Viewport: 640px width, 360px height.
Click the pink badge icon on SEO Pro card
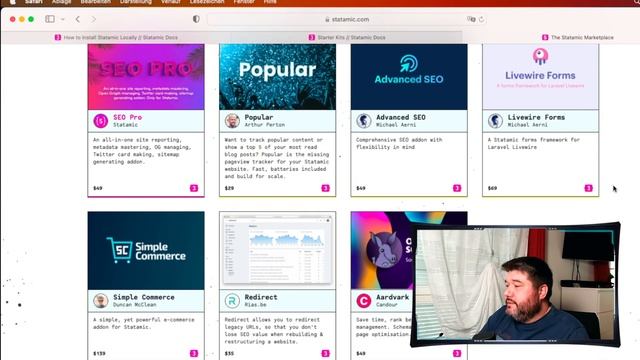click(194, 188)
